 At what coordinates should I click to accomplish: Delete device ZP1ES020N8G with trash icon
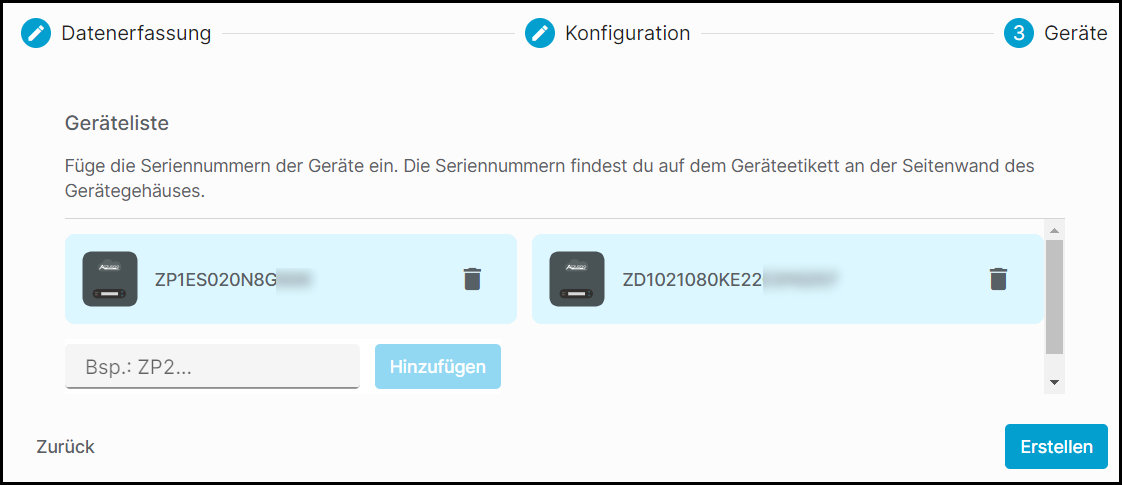(472, 279)
